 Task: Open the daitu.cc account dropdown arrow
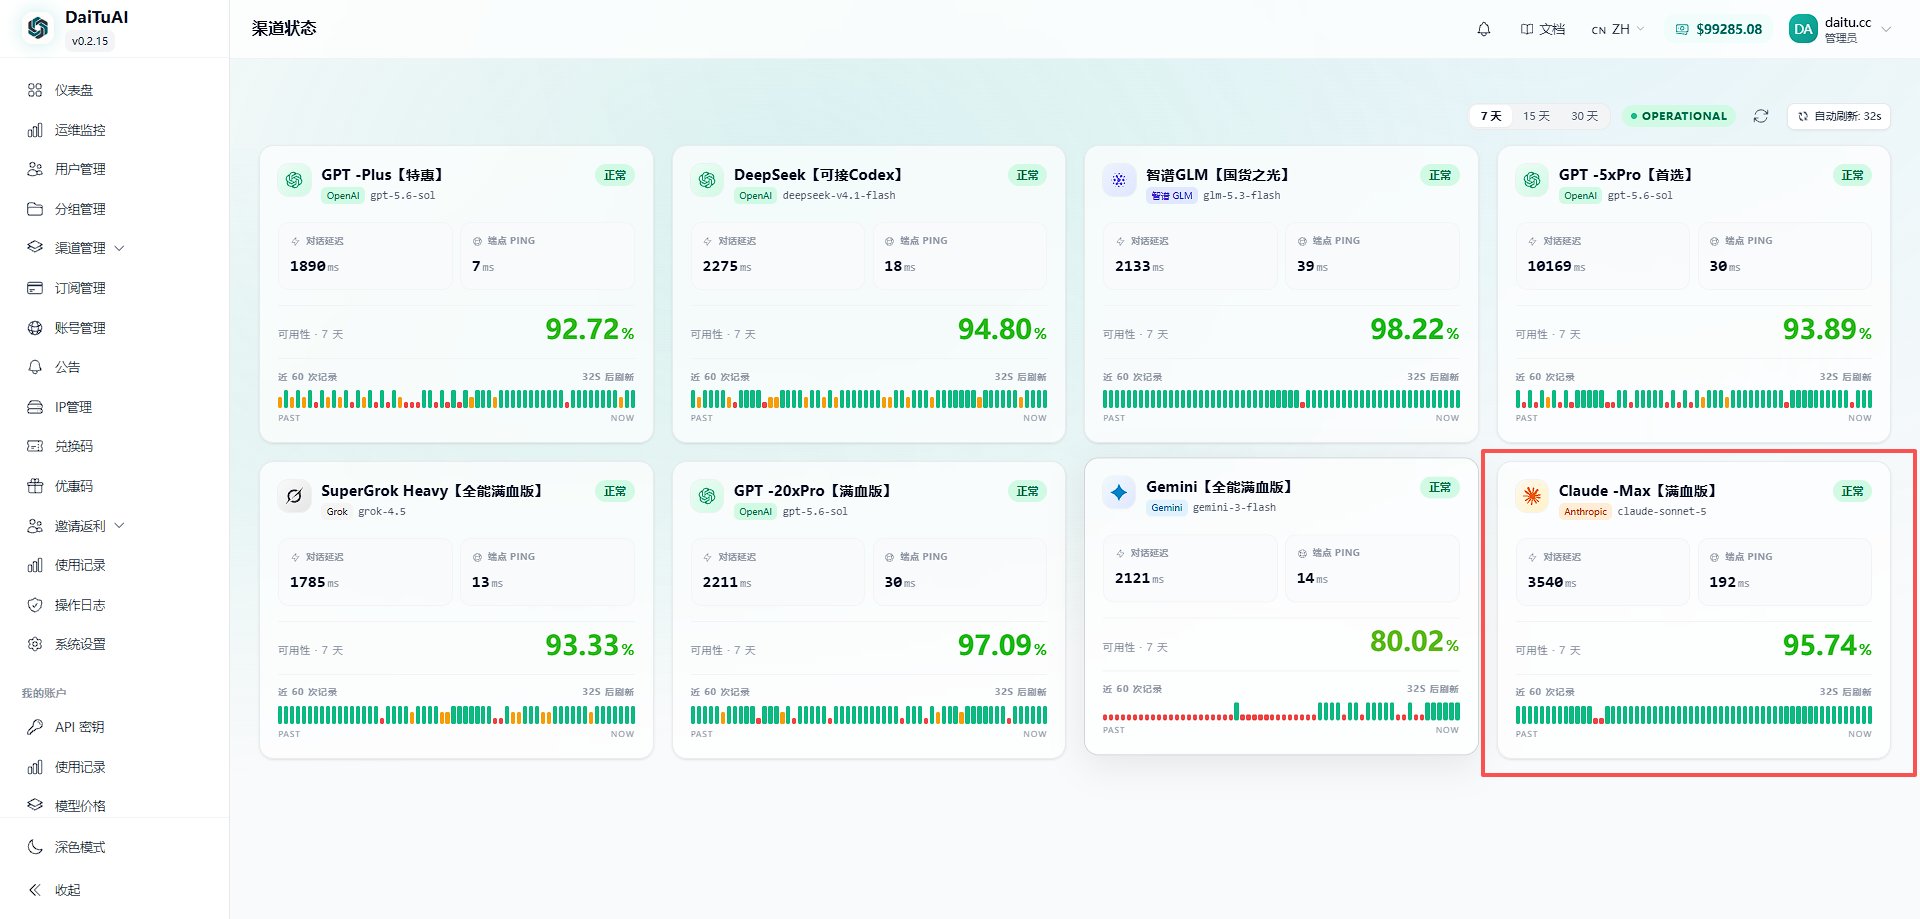pyautogui.click(x=1886, y=29)
